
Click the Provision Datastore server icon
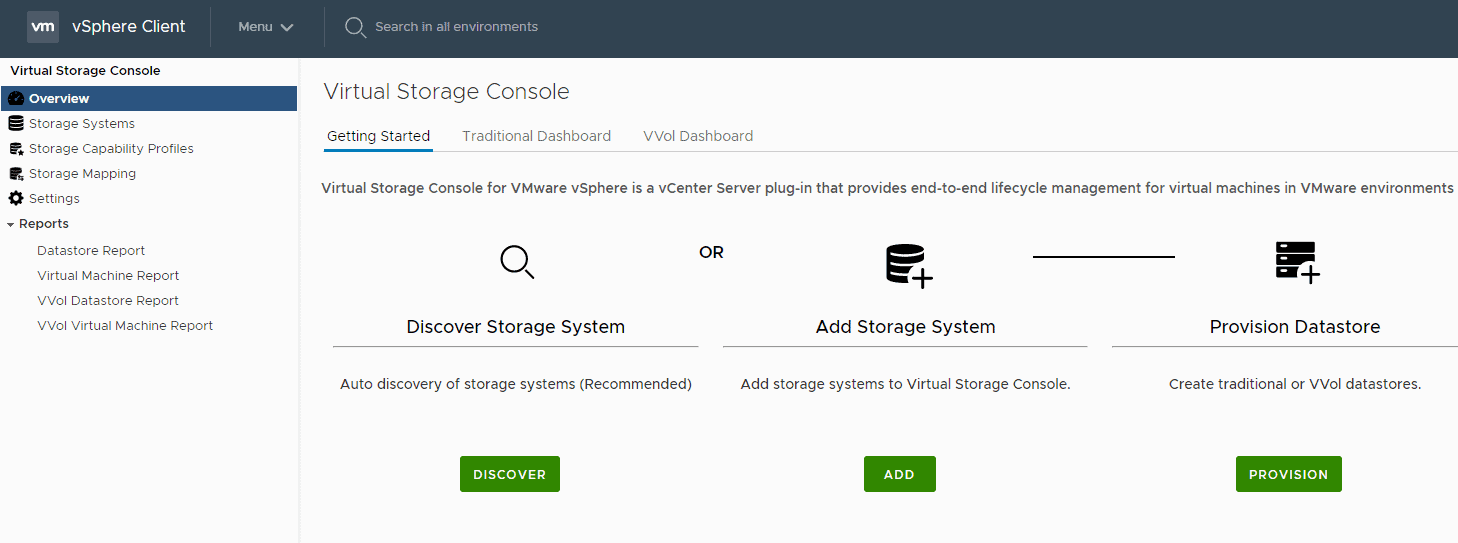(x=1297, y=262)
